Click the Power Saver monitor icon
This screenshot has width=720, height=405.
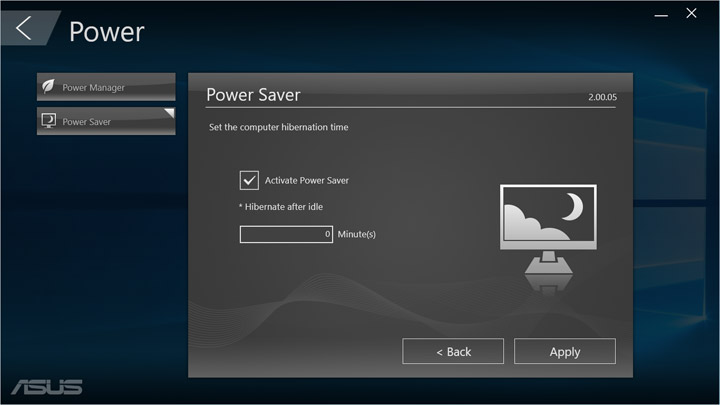[49, 121]
